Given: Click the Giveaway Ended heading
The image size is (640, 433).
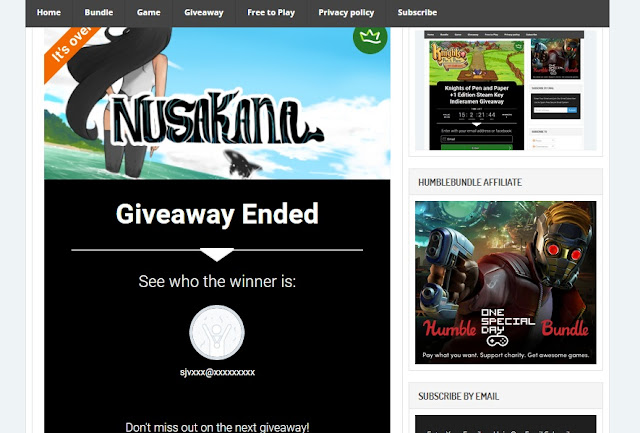Looking at the screenshot, I should pos(217,214).
